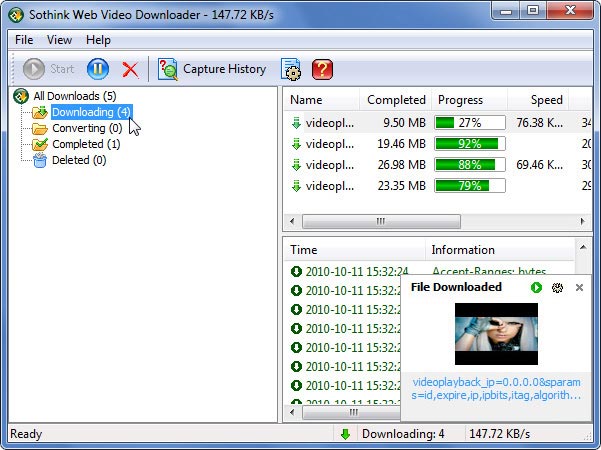
Task: Click the Time column header
Action: point(355,250)
